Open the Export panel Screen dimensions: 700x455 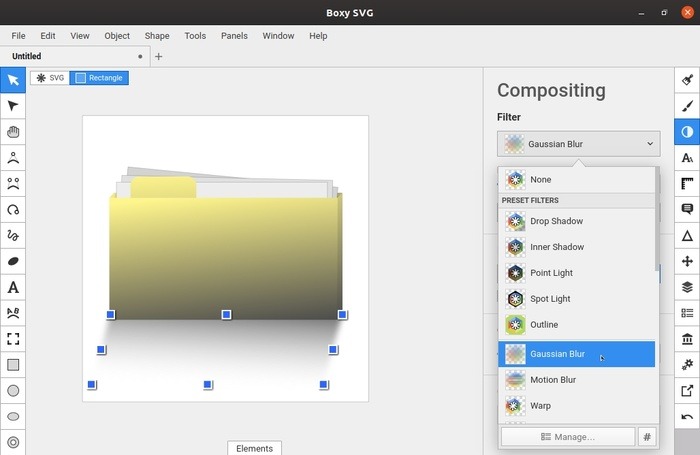click(687, 391)
